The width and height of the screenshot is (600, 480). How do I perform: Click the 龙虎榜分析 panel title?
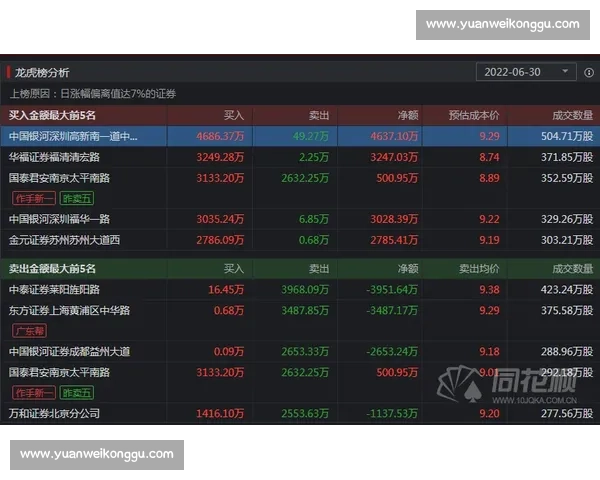coord(42,73)
